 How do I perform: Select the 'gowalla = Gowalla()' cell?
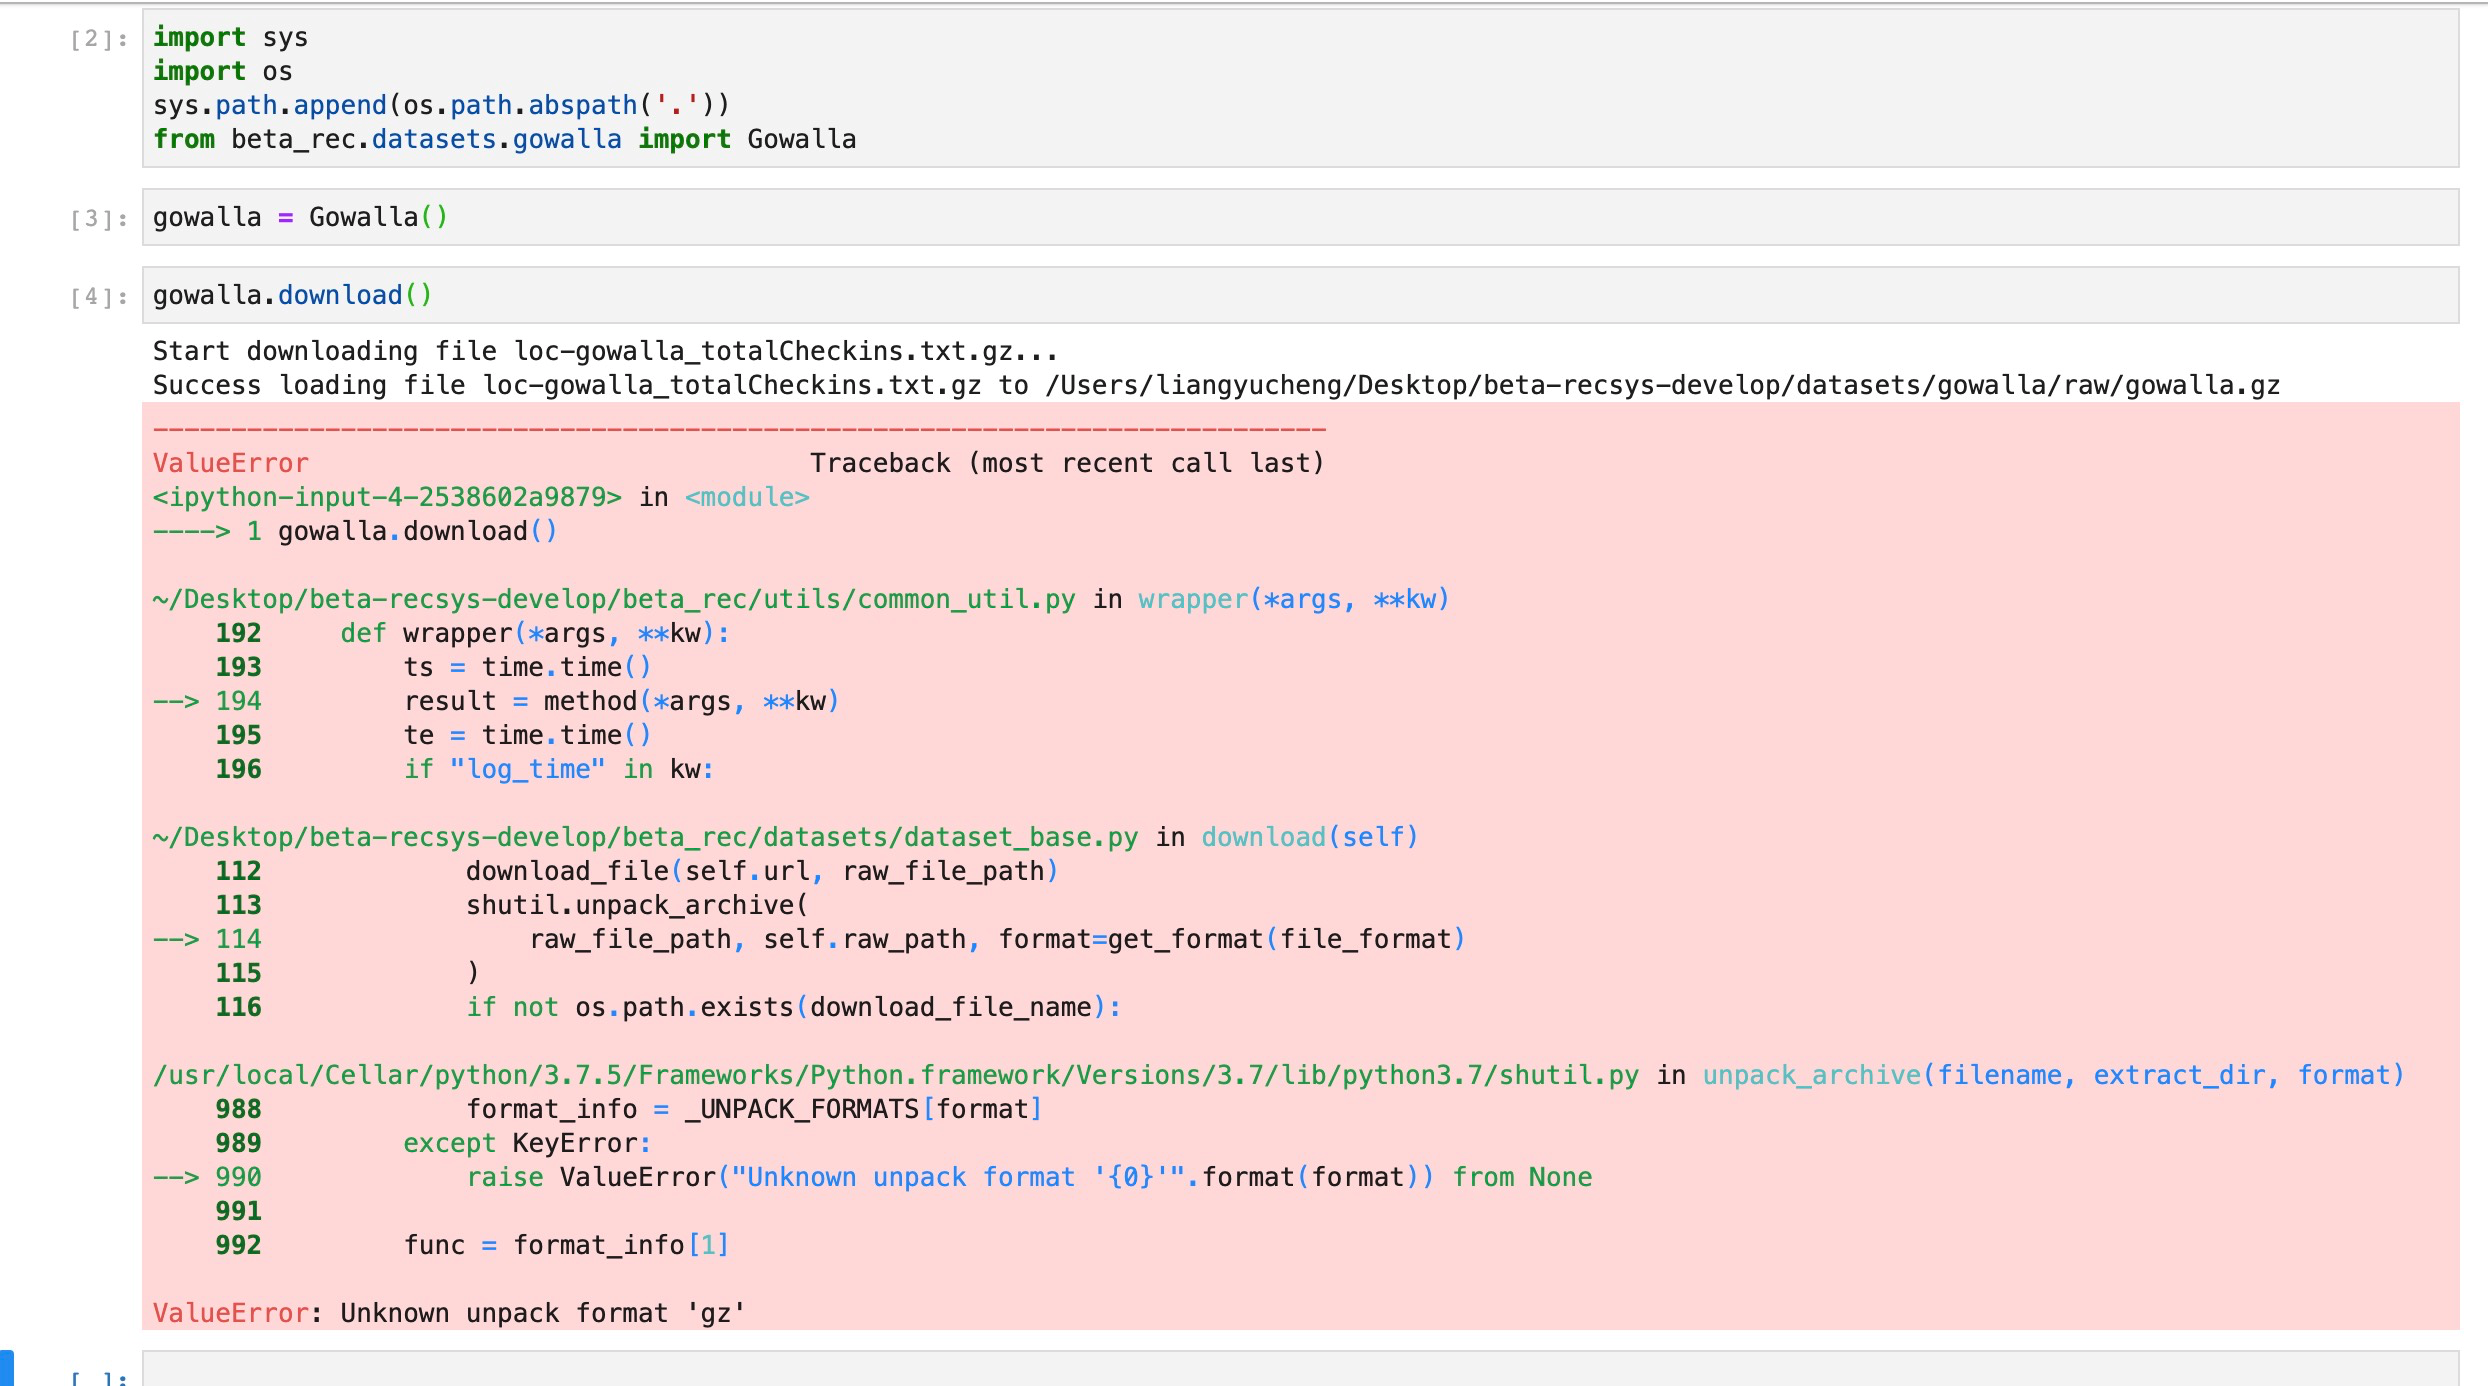[x=1300, y=217]
